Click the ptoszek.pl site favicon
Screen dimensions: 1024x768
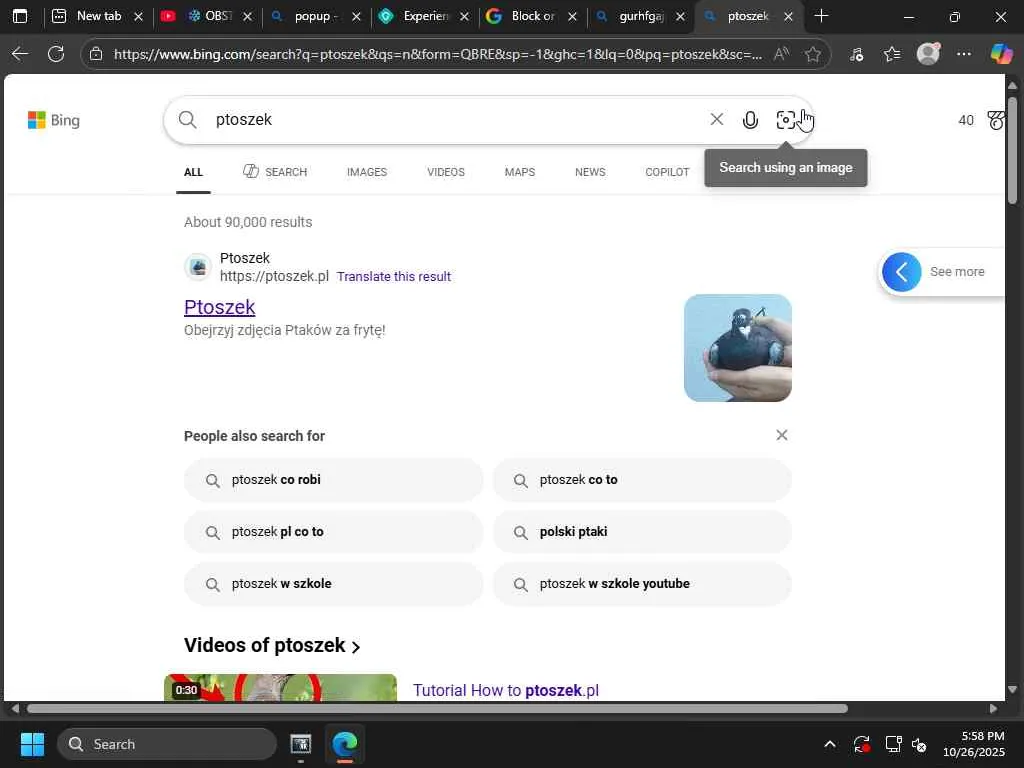(198, 266)
